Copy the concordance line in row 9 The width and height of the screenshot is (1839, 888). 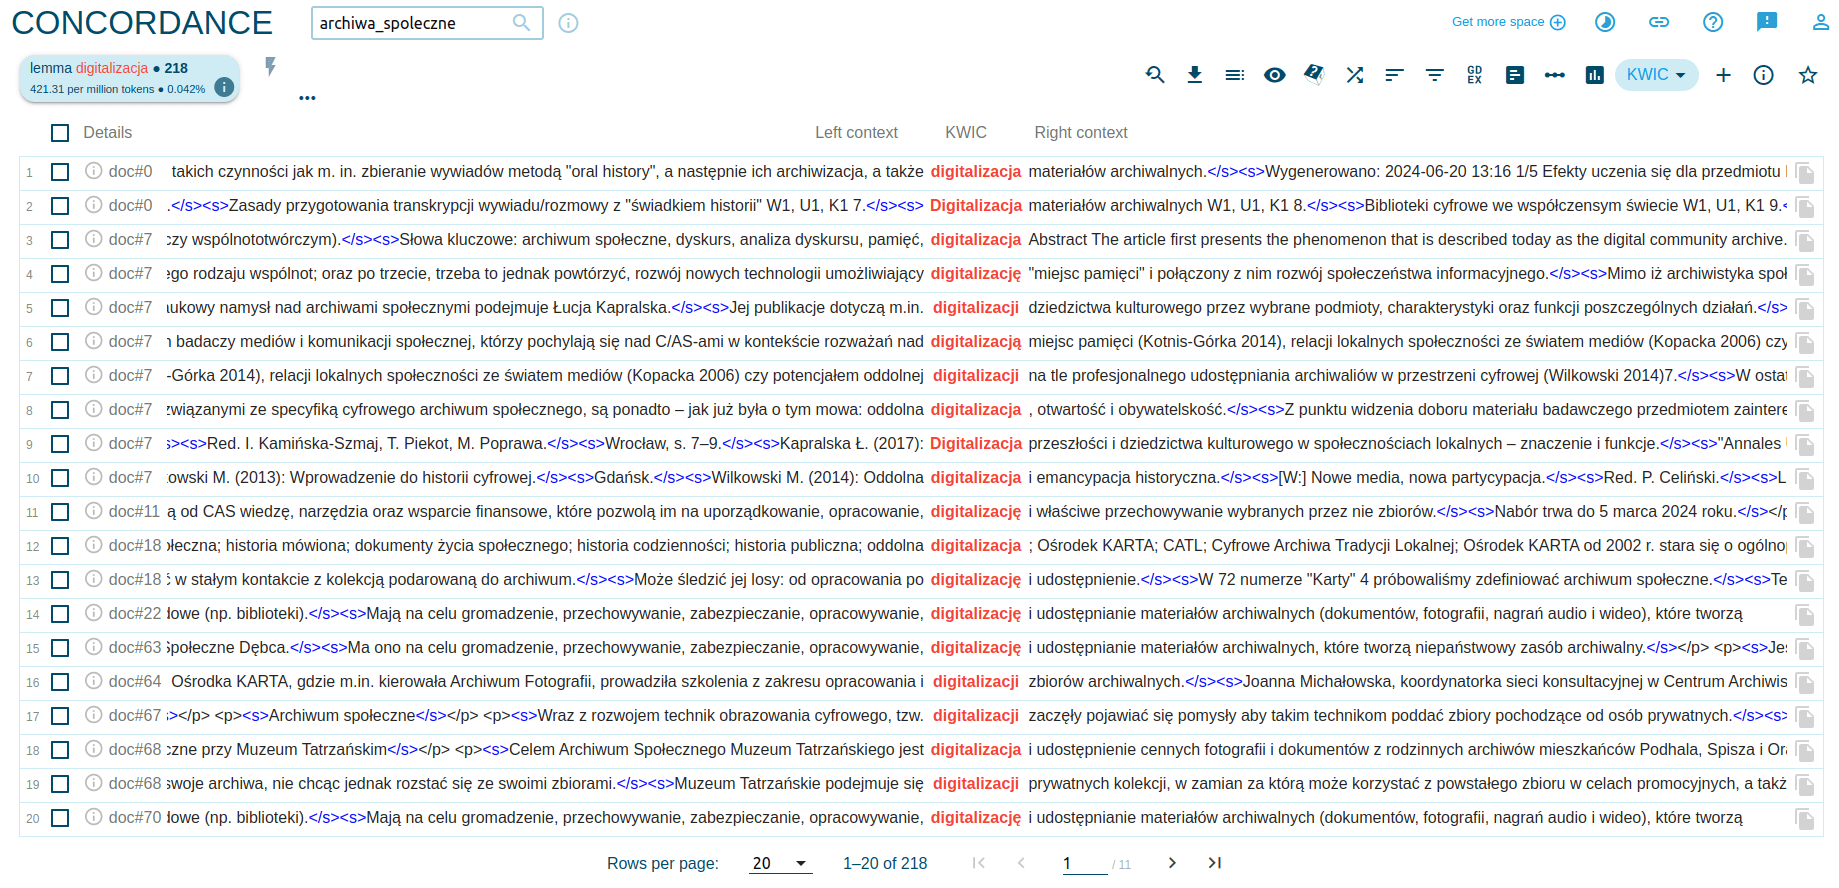click(x=1805, y=445)
